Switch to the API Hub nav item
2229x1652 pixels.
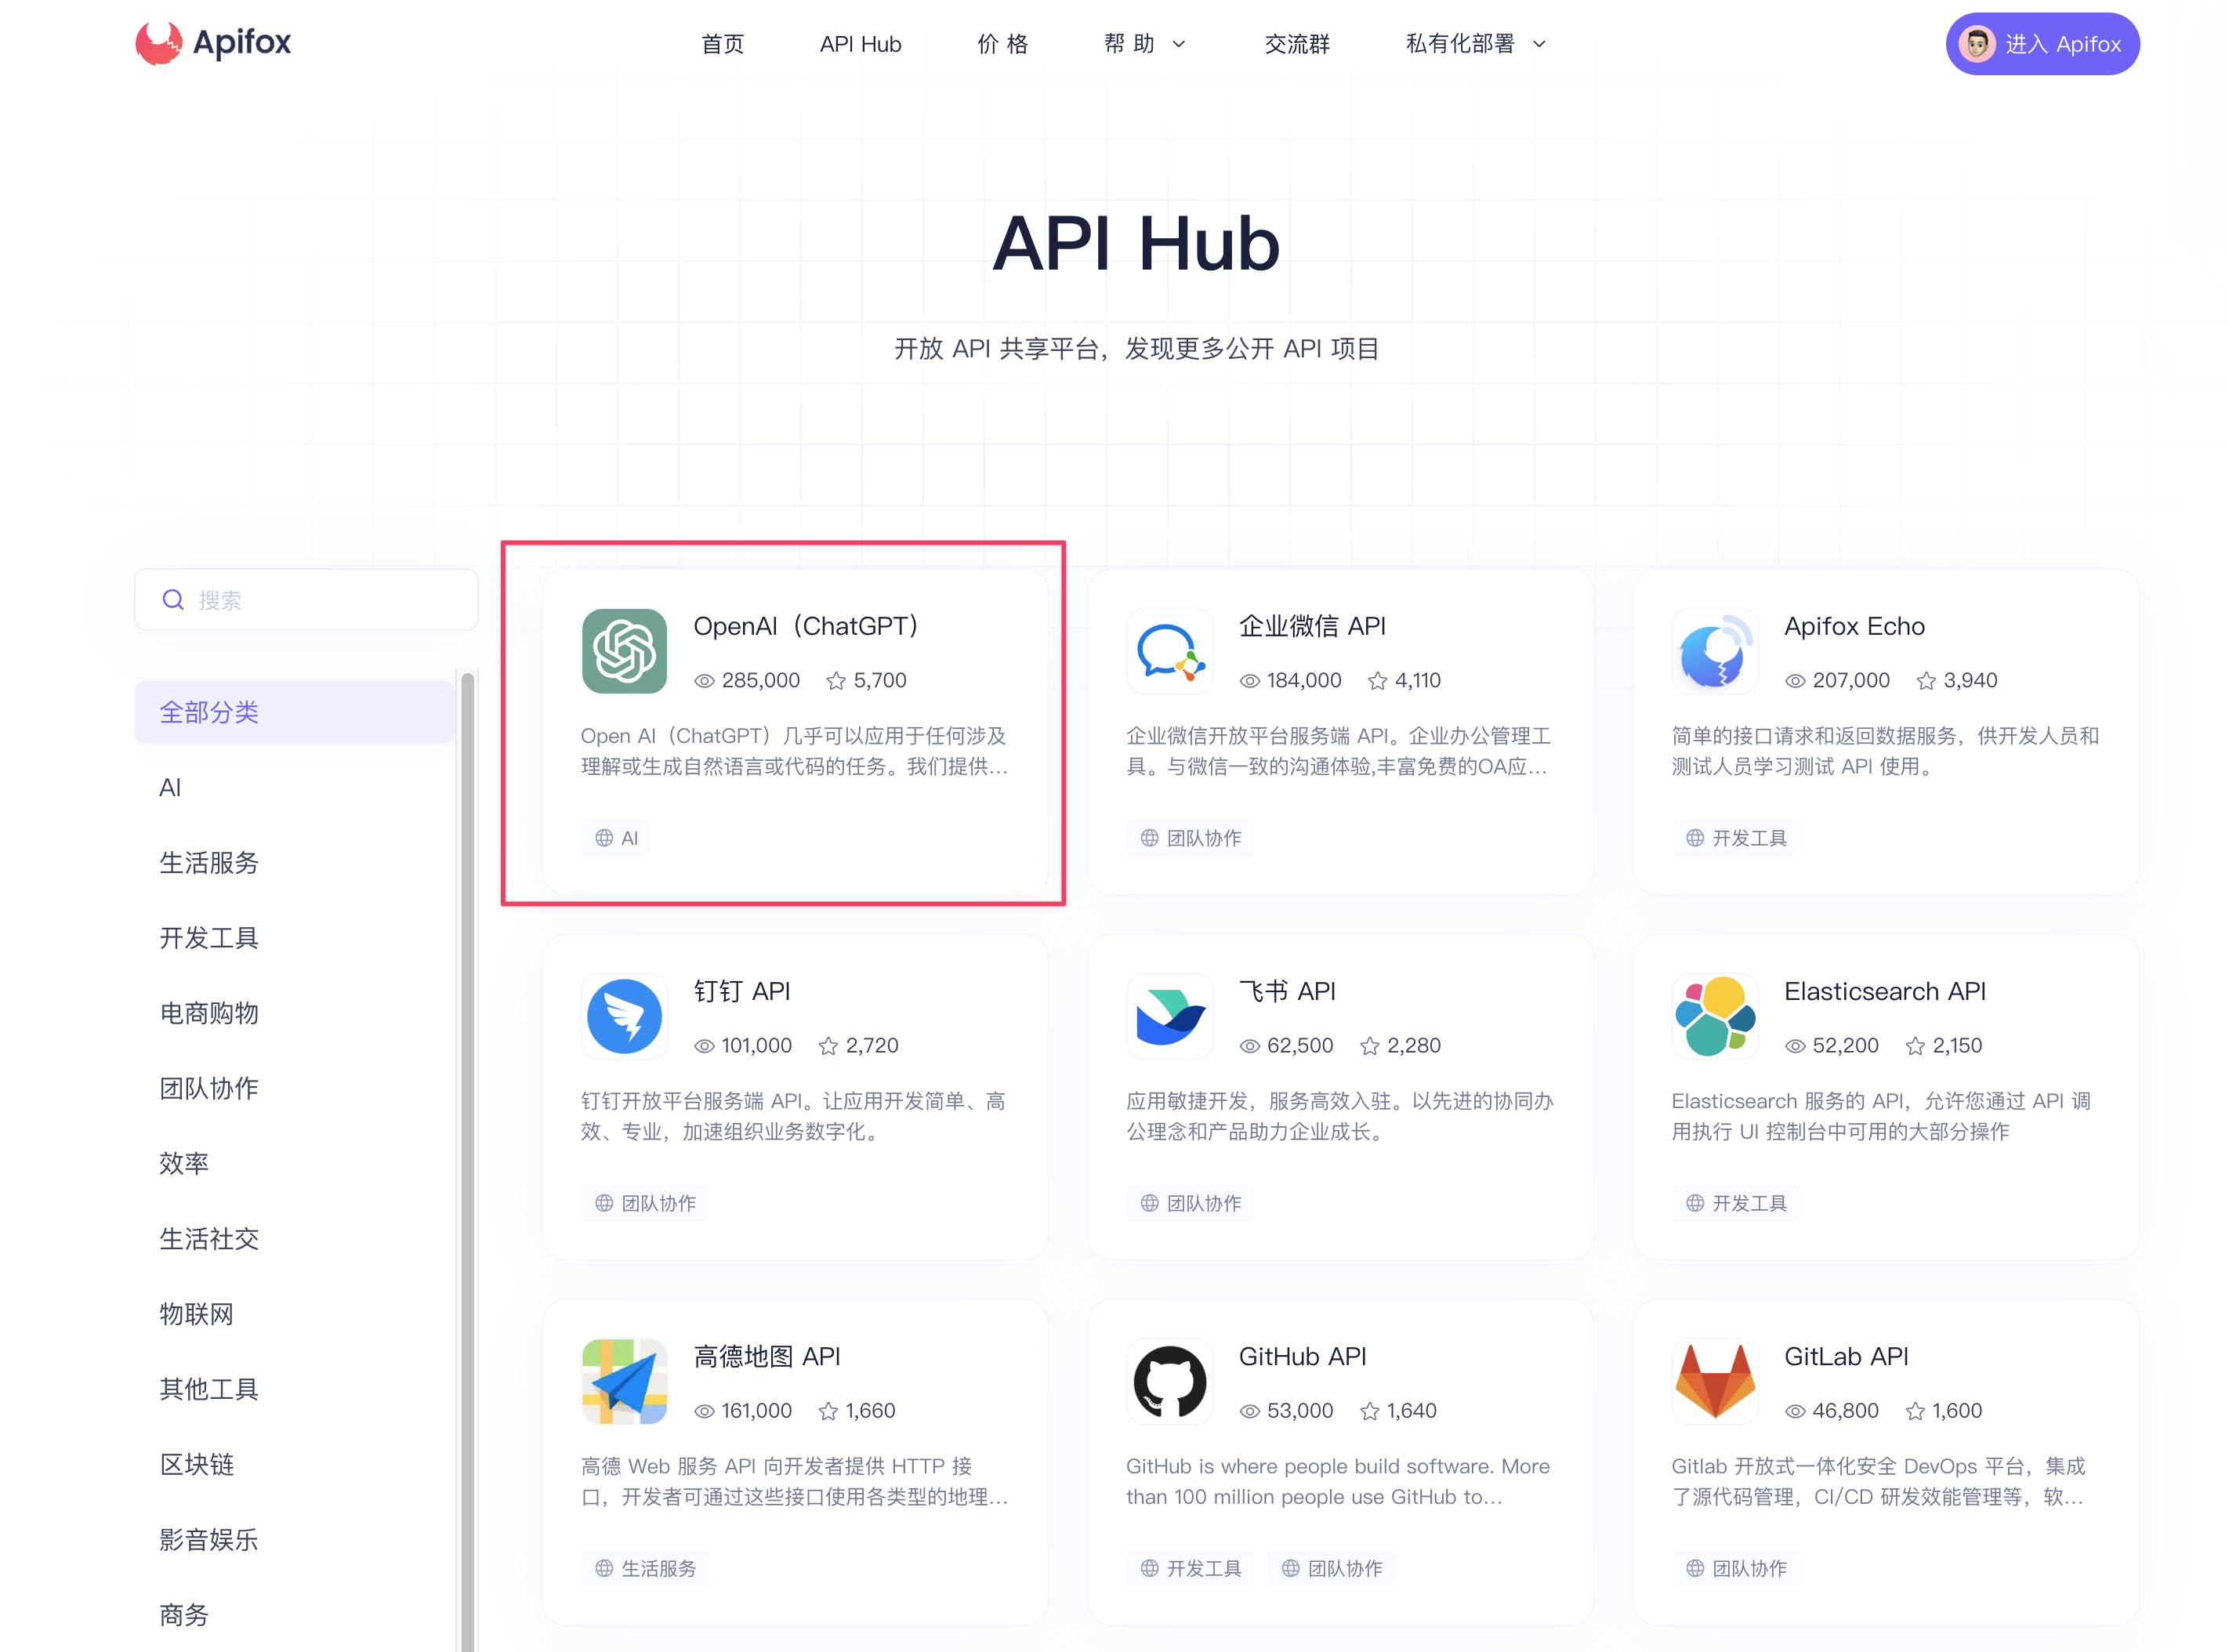pyautogui.click(x=860, y=43)
